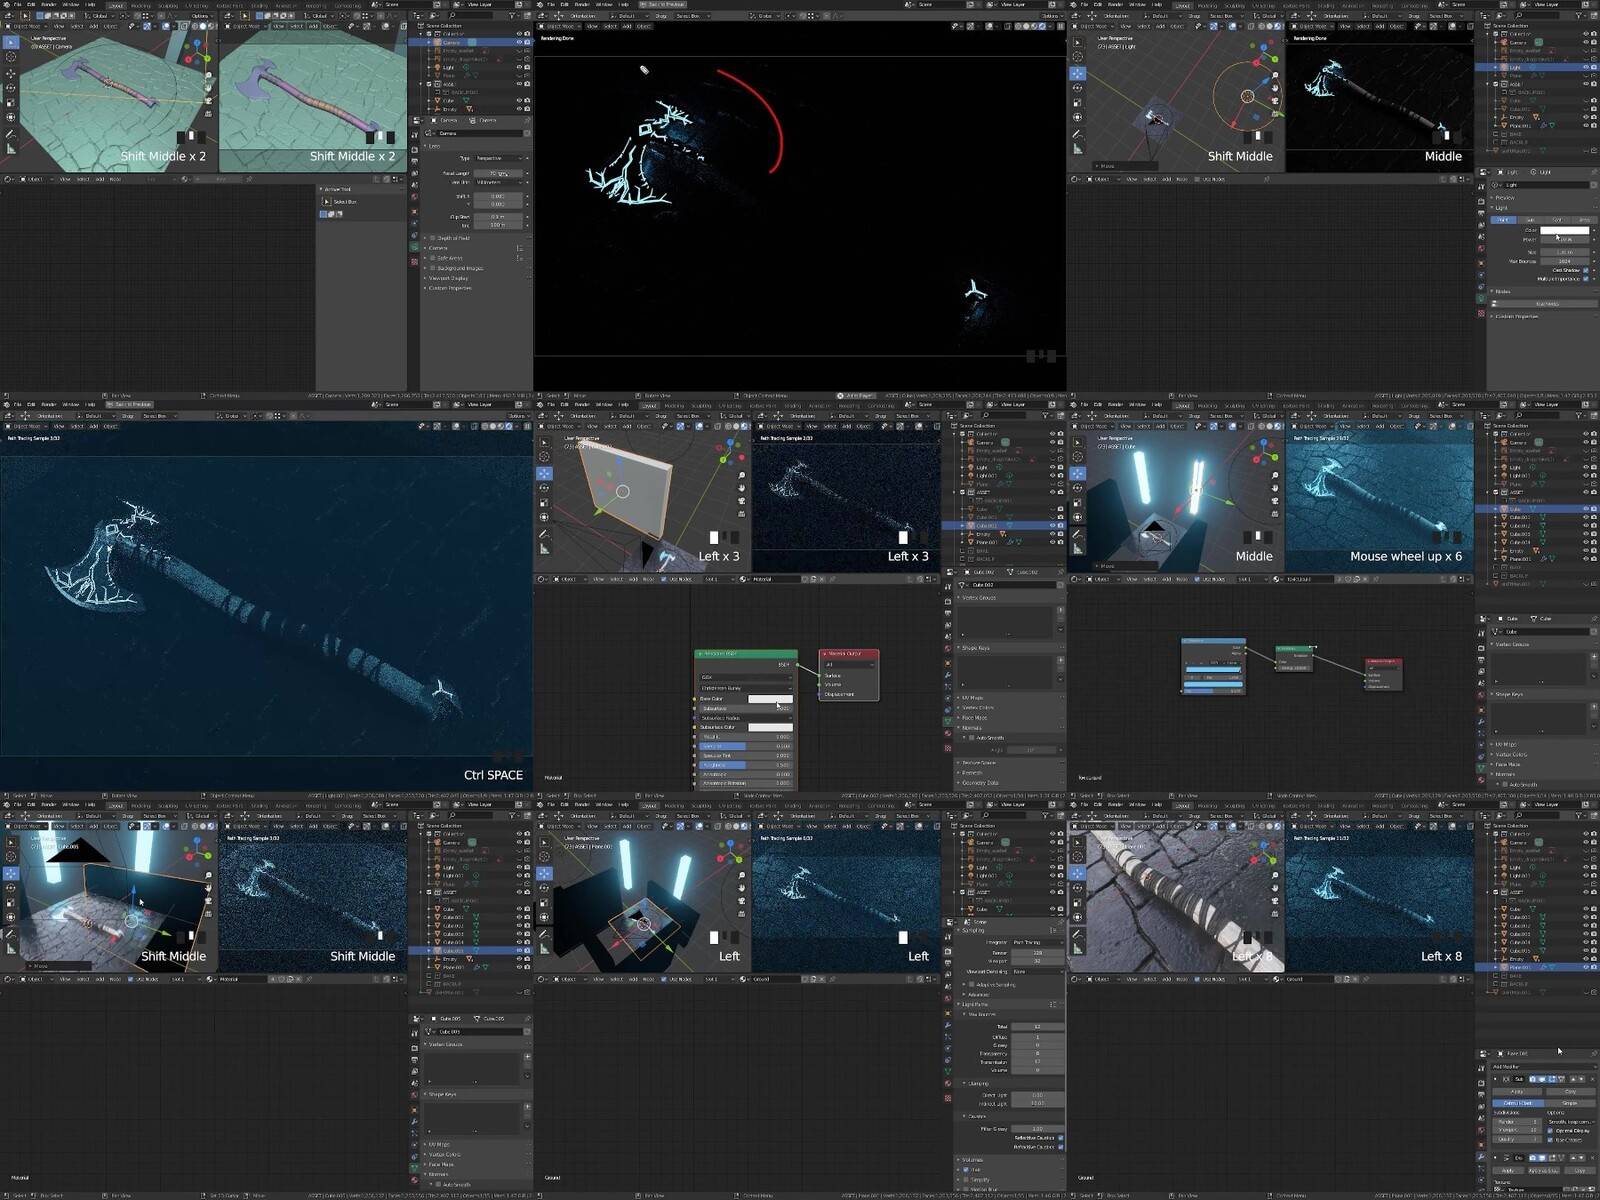Image resolution: width=1600 pixels, height=1200 pixels.
Task: Toggle Reflective Caustics checkbox in the bottom-middle render settings
Action: point(1060,1137)
